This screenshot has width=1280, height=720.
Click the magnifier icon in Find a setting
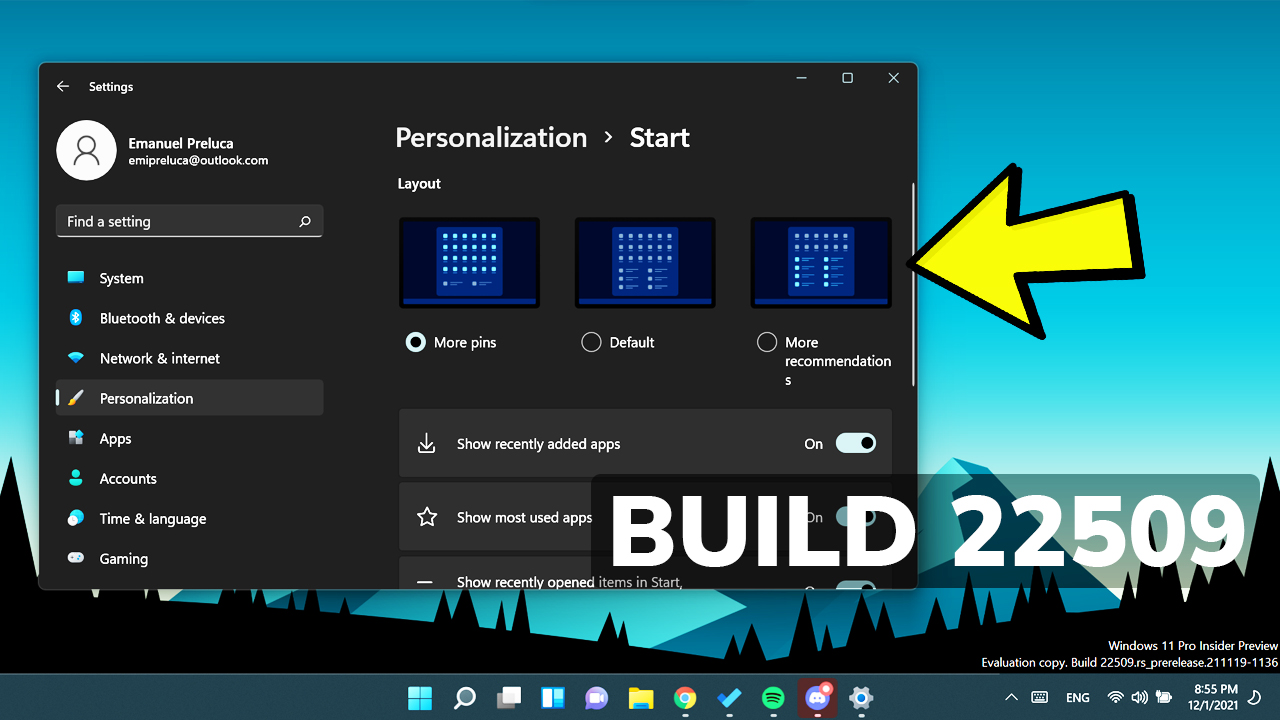click(305, 221)
